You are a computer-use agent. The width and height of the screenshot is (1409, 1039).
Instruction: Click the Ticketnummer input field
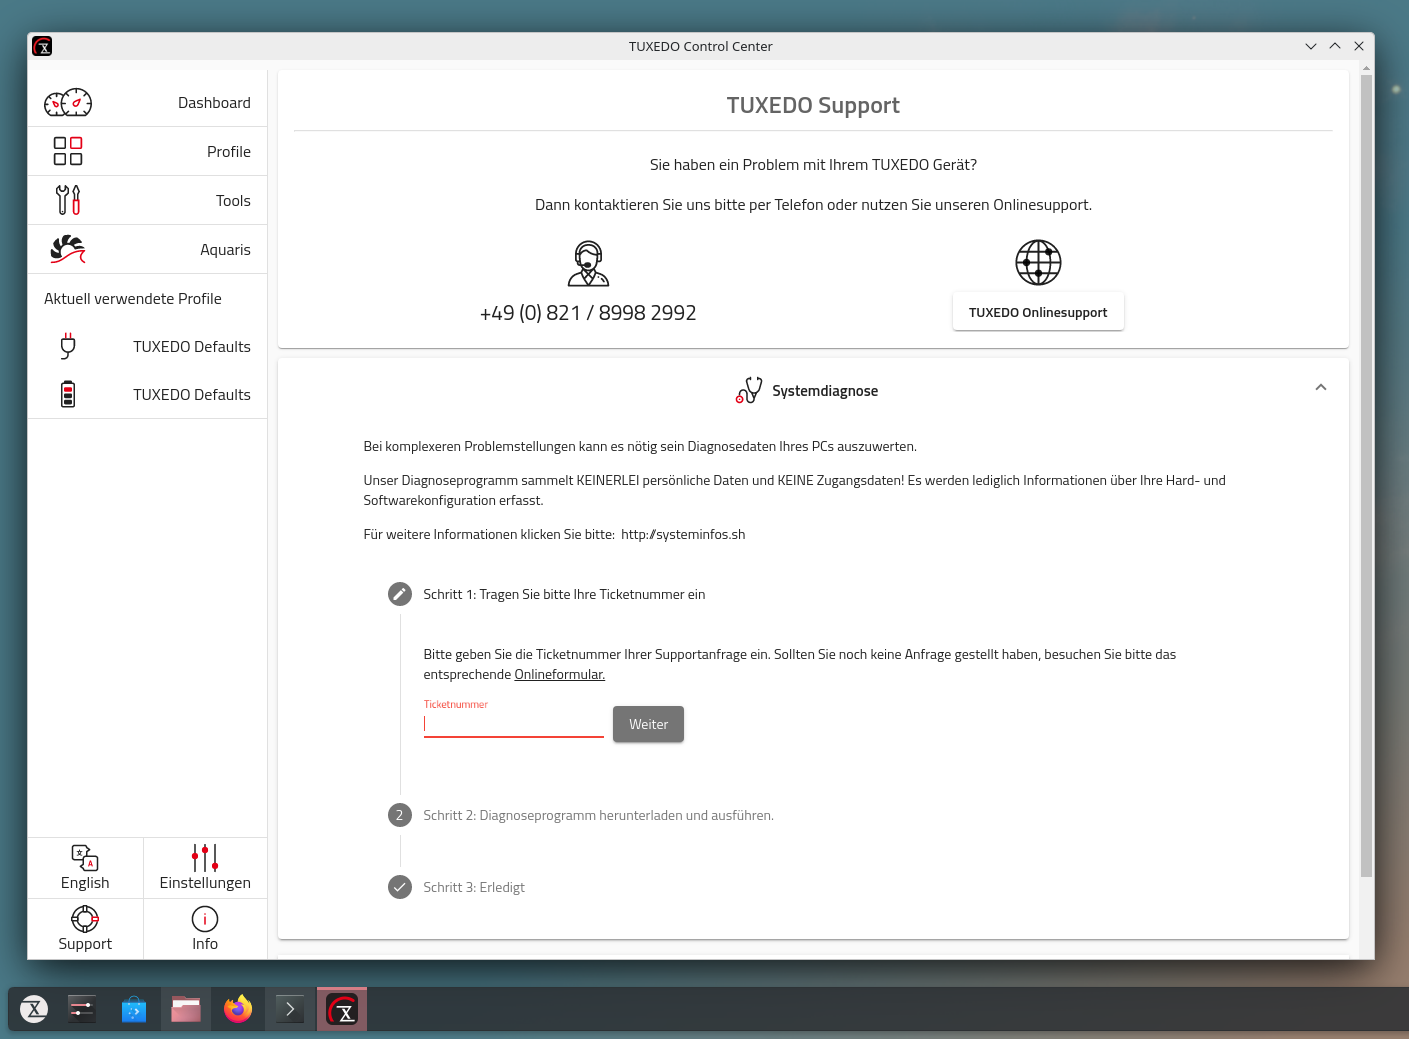[514, 724]
